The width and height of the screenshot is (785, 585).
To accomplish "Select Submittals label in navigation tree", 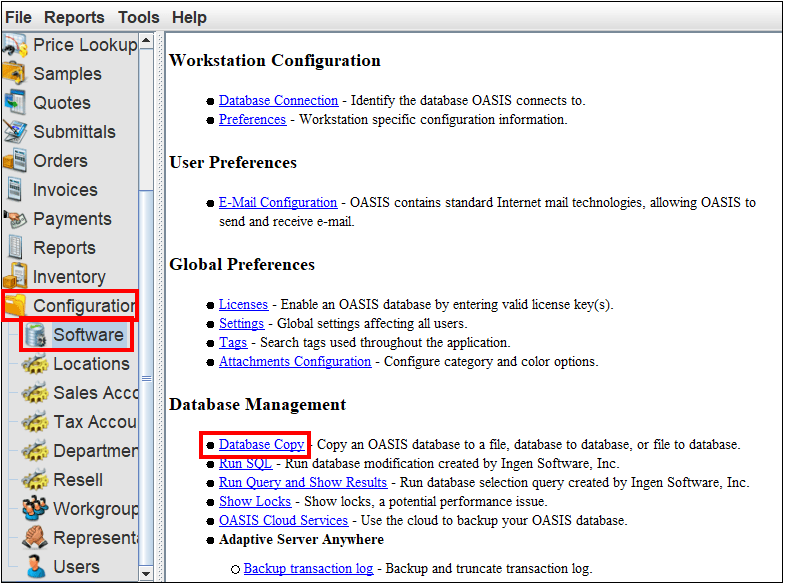I will click(74, 132).
